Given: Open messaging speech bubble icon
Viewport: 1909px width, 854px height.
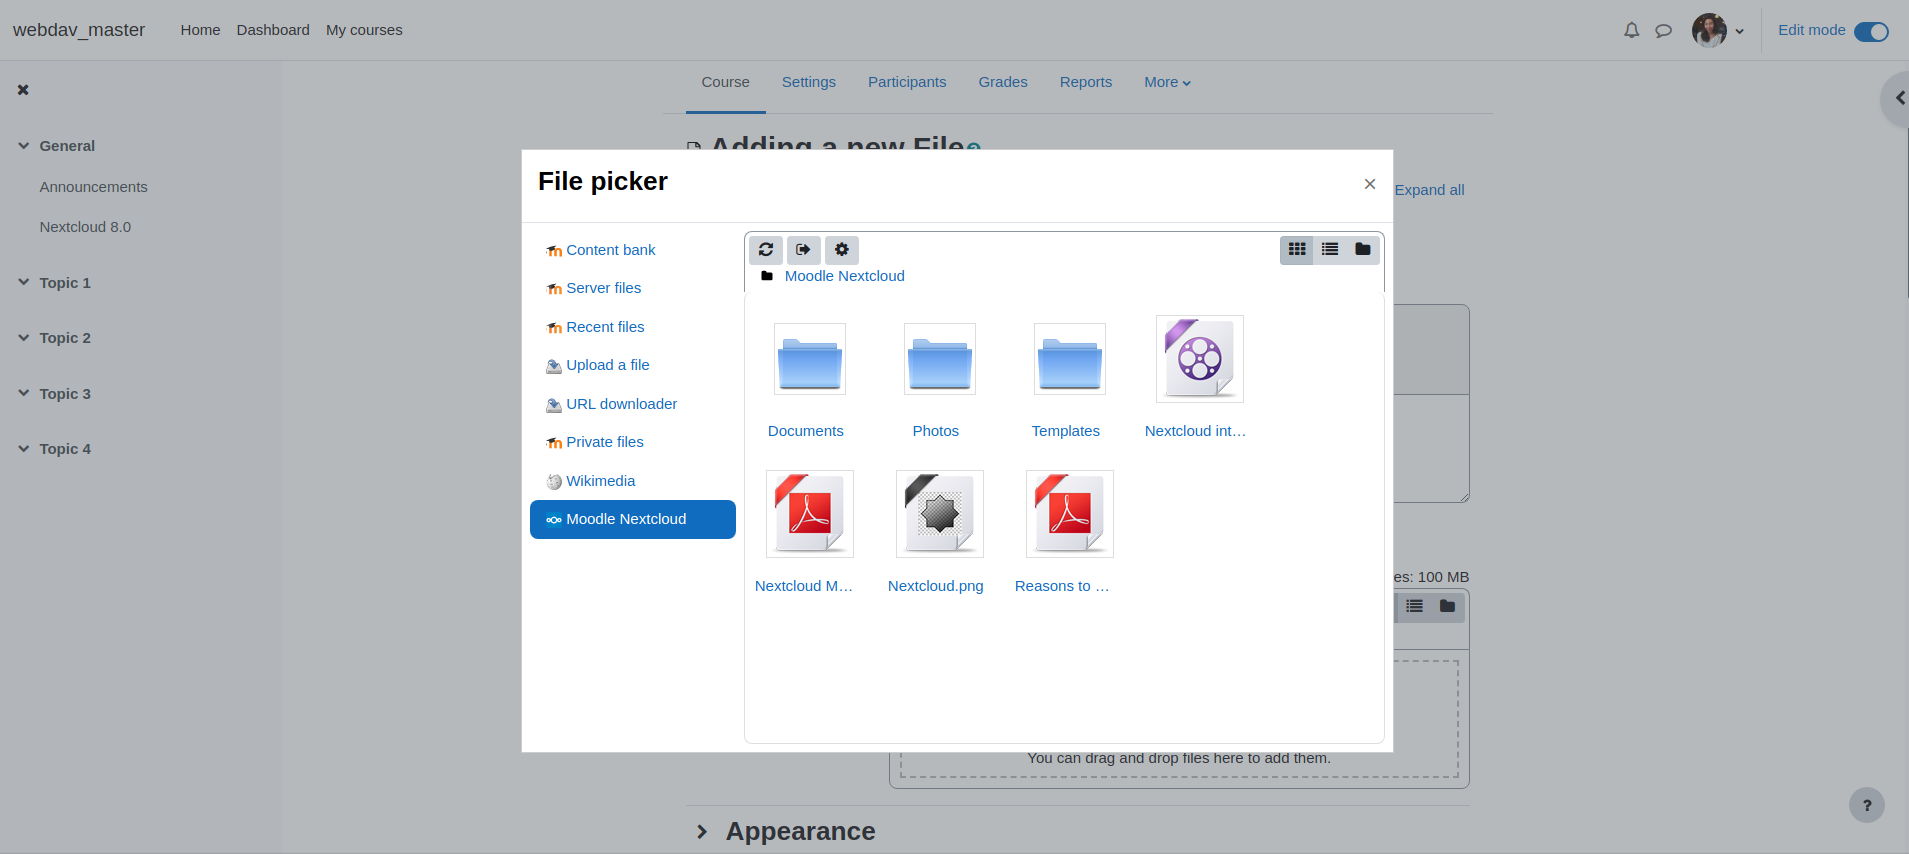Looking at the screenshot, I should [1664, 31].
